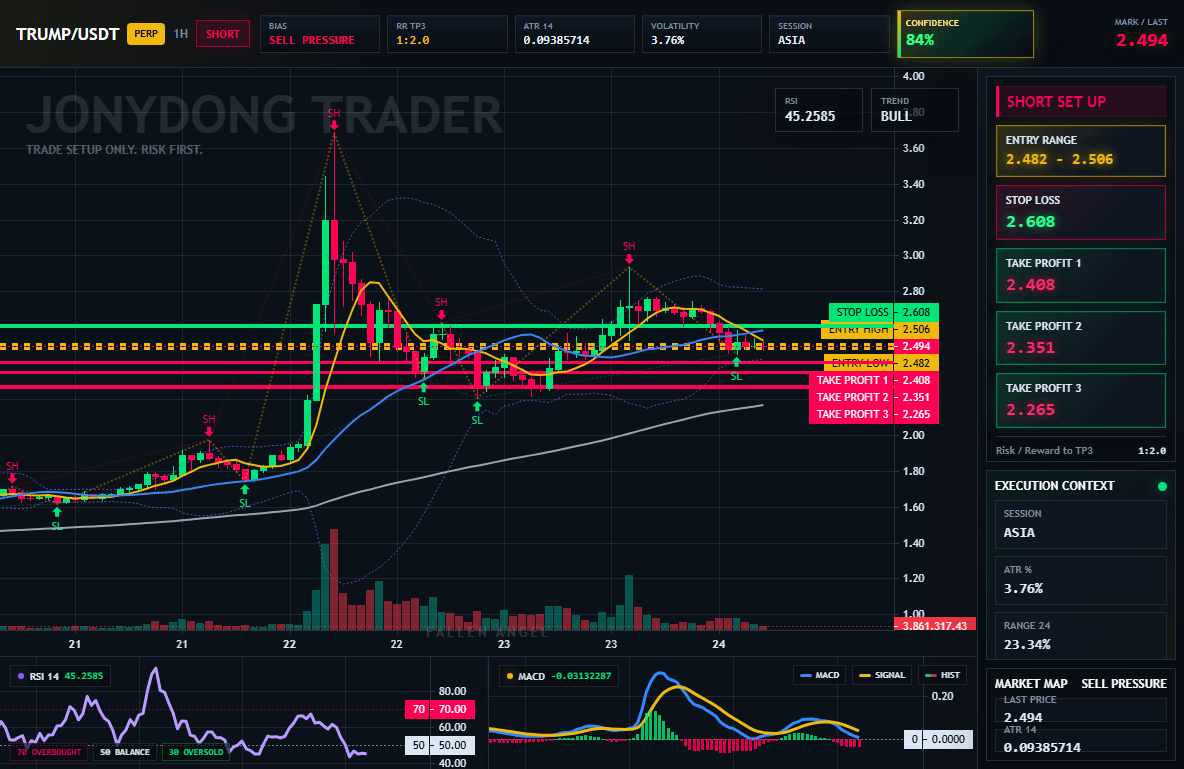Click the lowest SL swing-low marker near 1.50
Image resolution: width=1184 pixels, height=769 pixels.
pos(57,519)
